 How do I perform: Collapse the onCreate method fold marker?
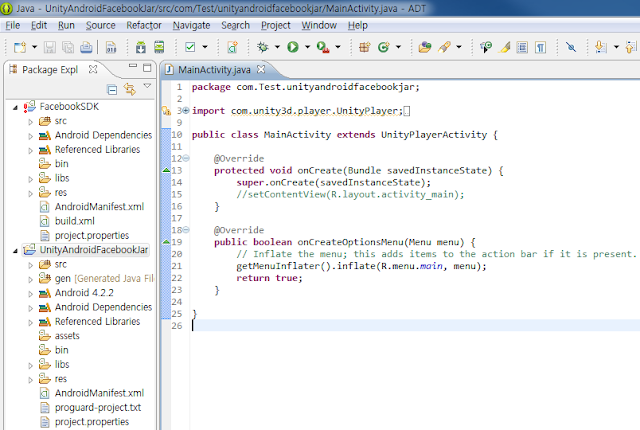click(186, 158)
